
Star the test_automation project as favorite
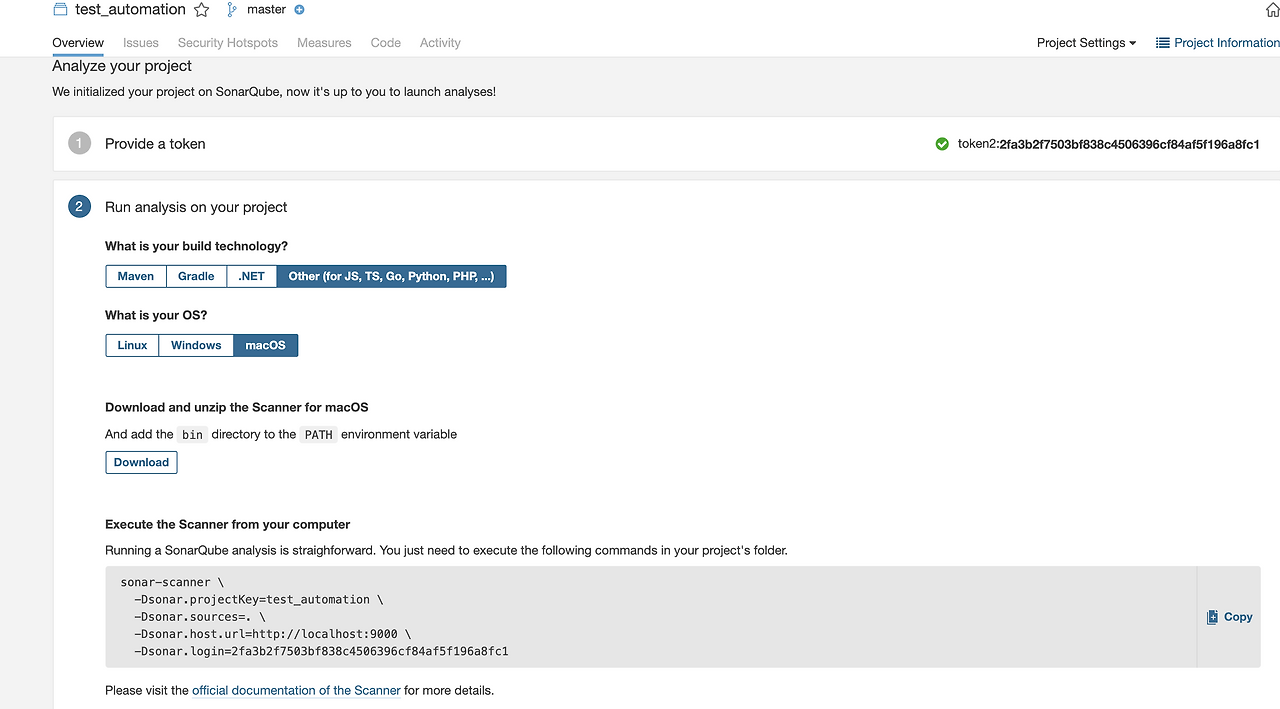point(201,10)
